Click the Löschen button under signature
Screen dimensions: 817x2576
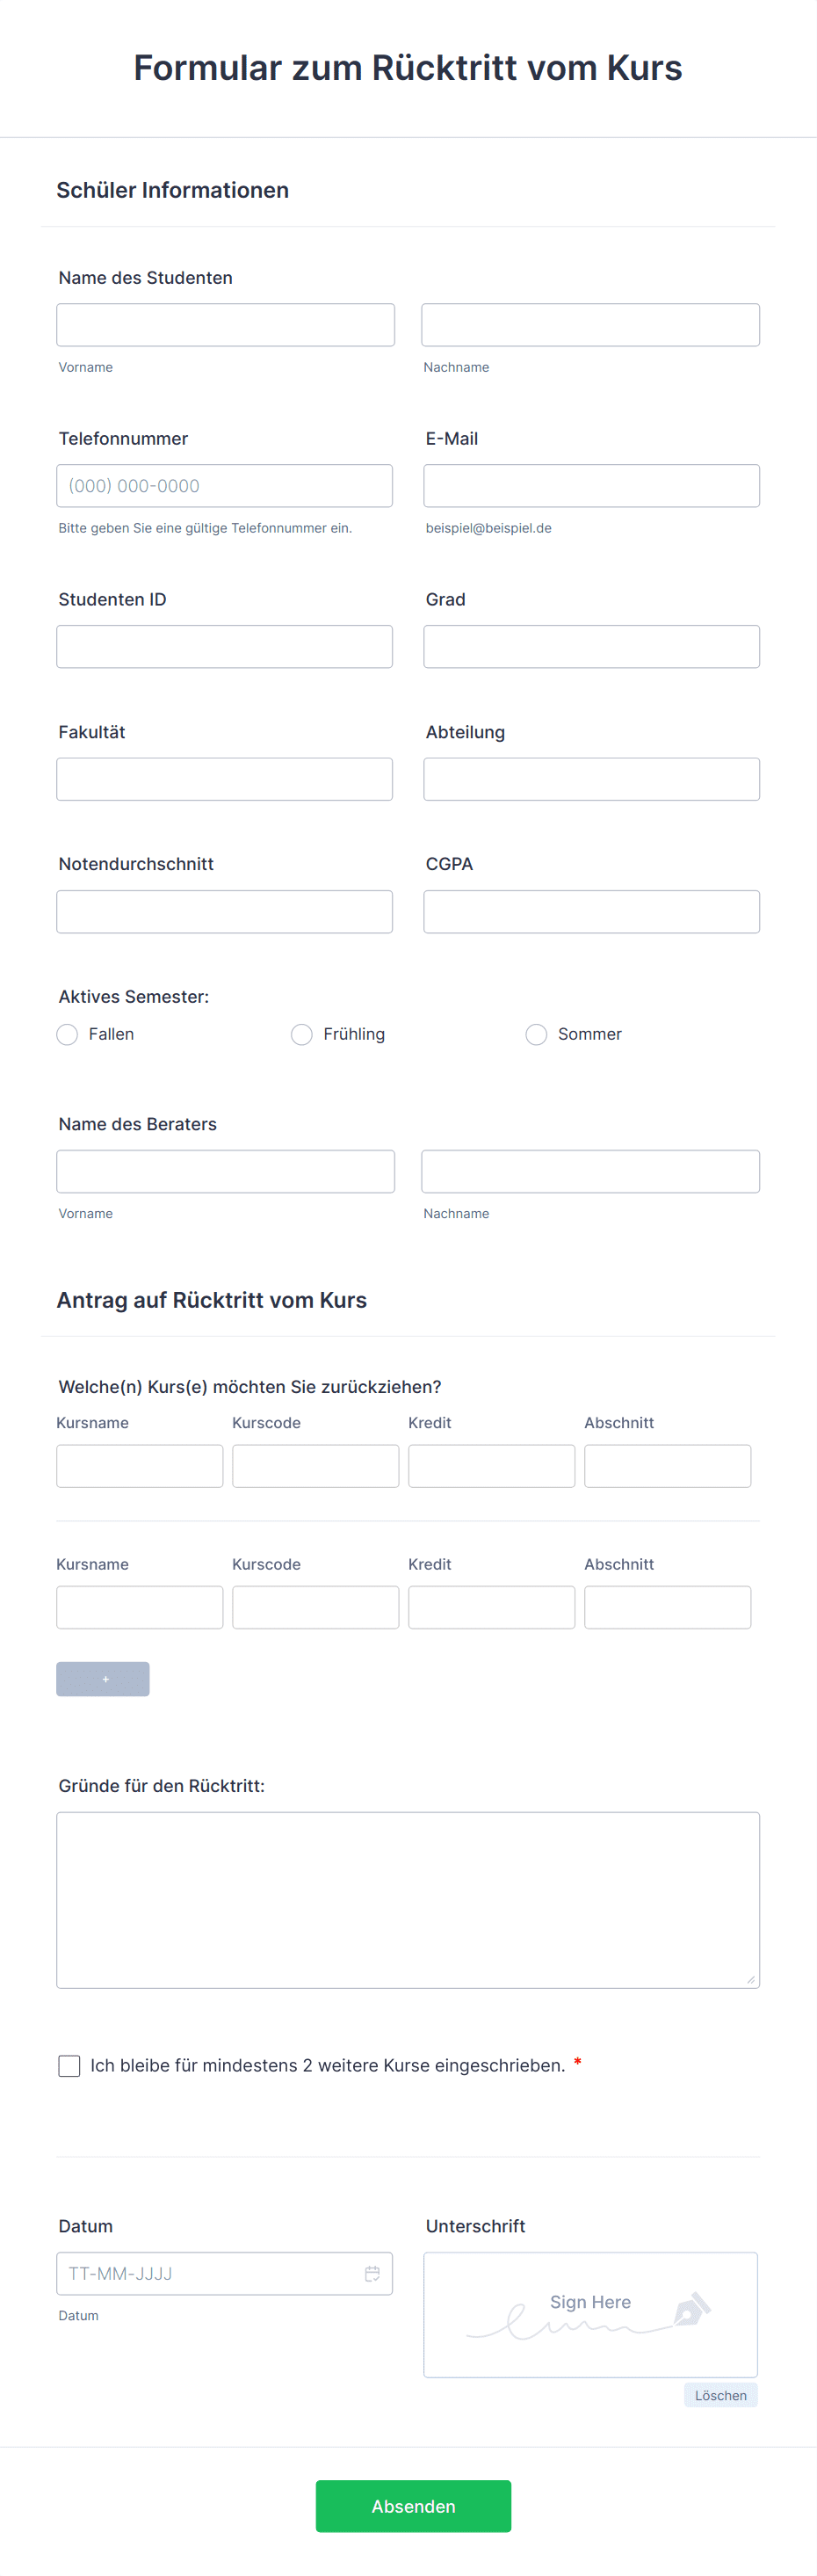720,2395
